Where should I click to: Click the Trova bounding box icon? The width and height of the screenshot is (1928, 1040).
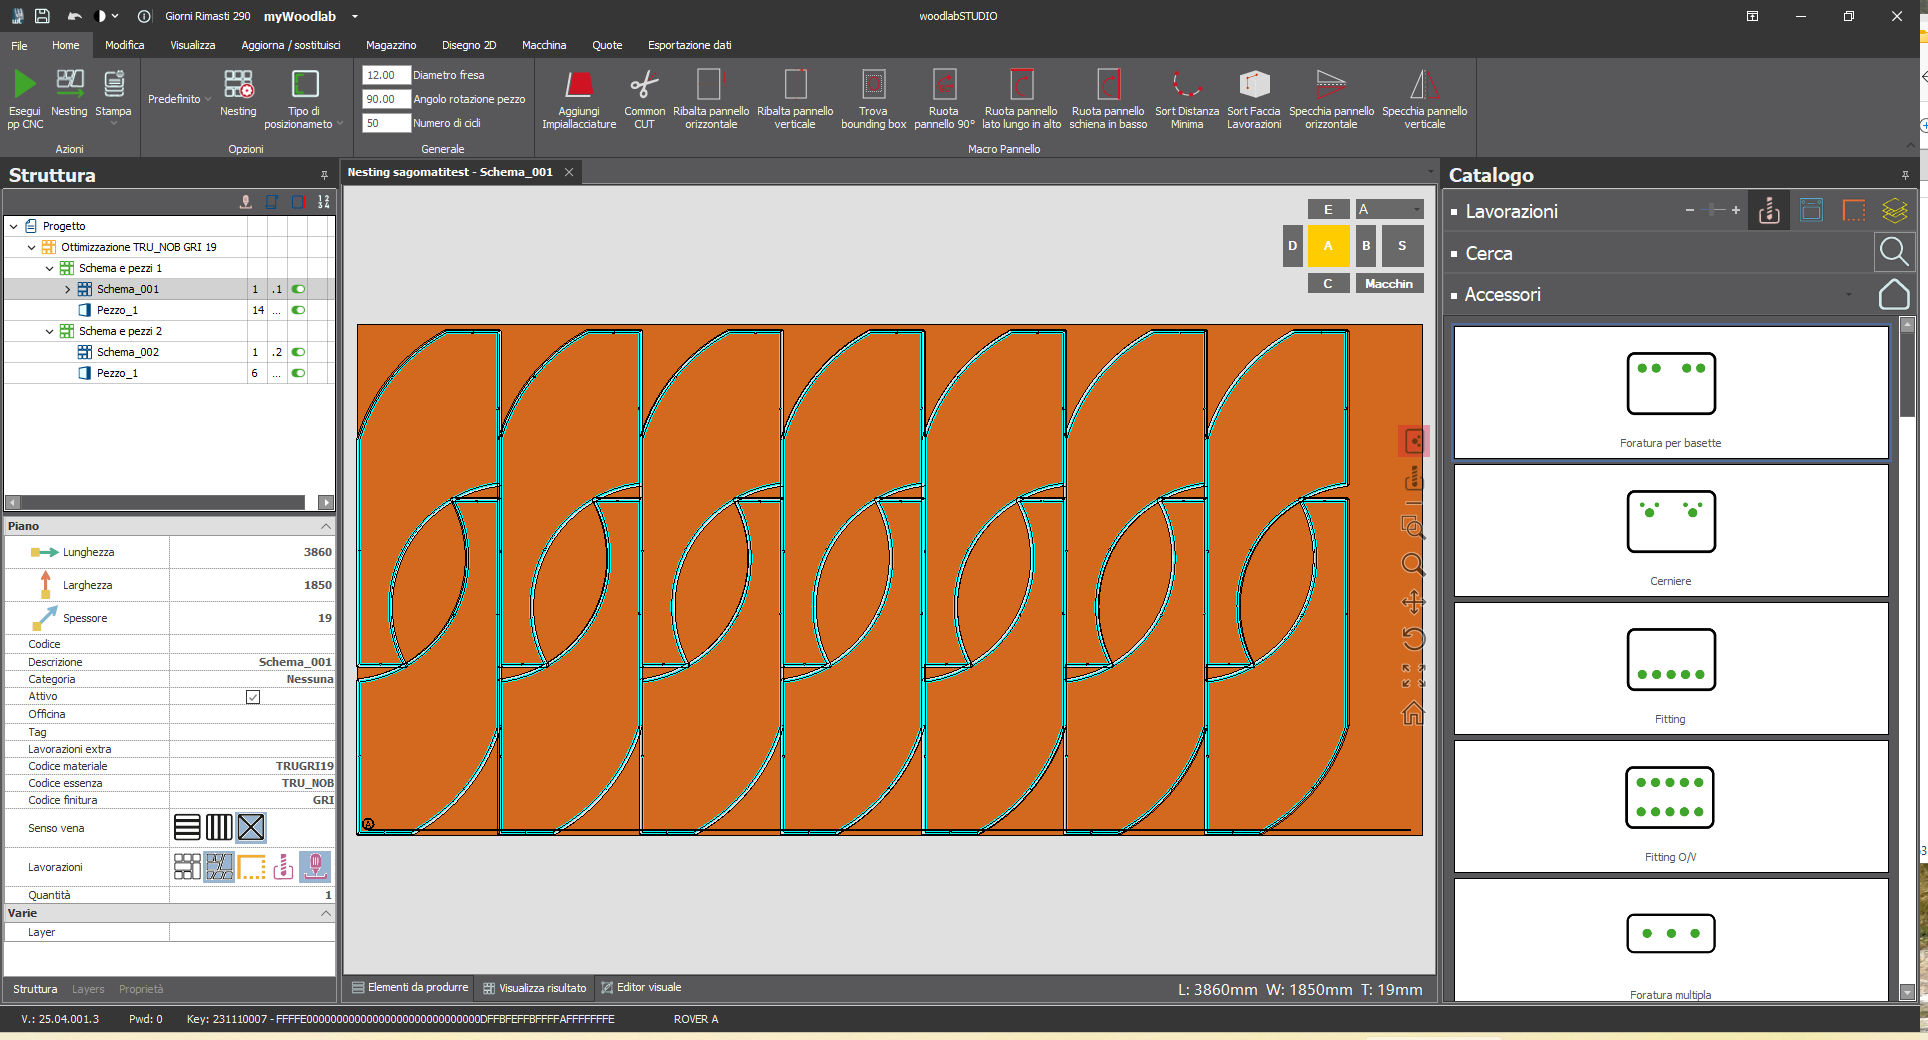872,97
